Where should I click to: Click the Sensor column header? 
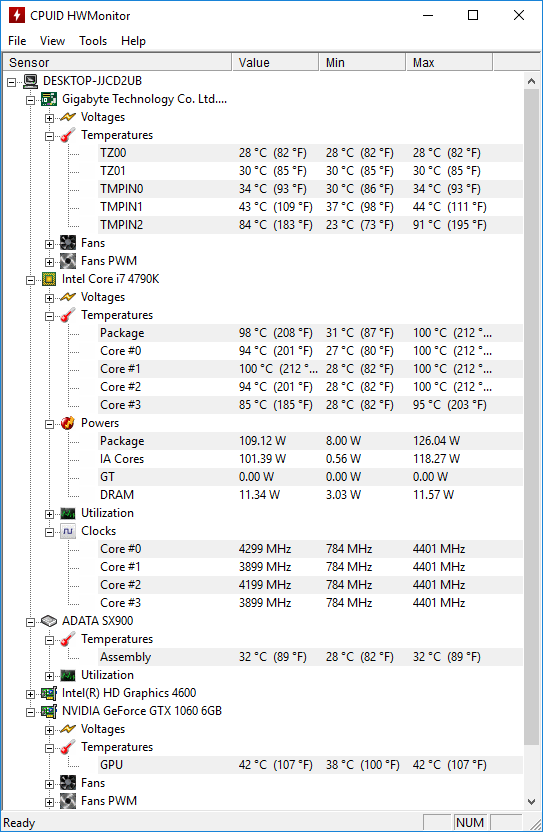(117, 63)
